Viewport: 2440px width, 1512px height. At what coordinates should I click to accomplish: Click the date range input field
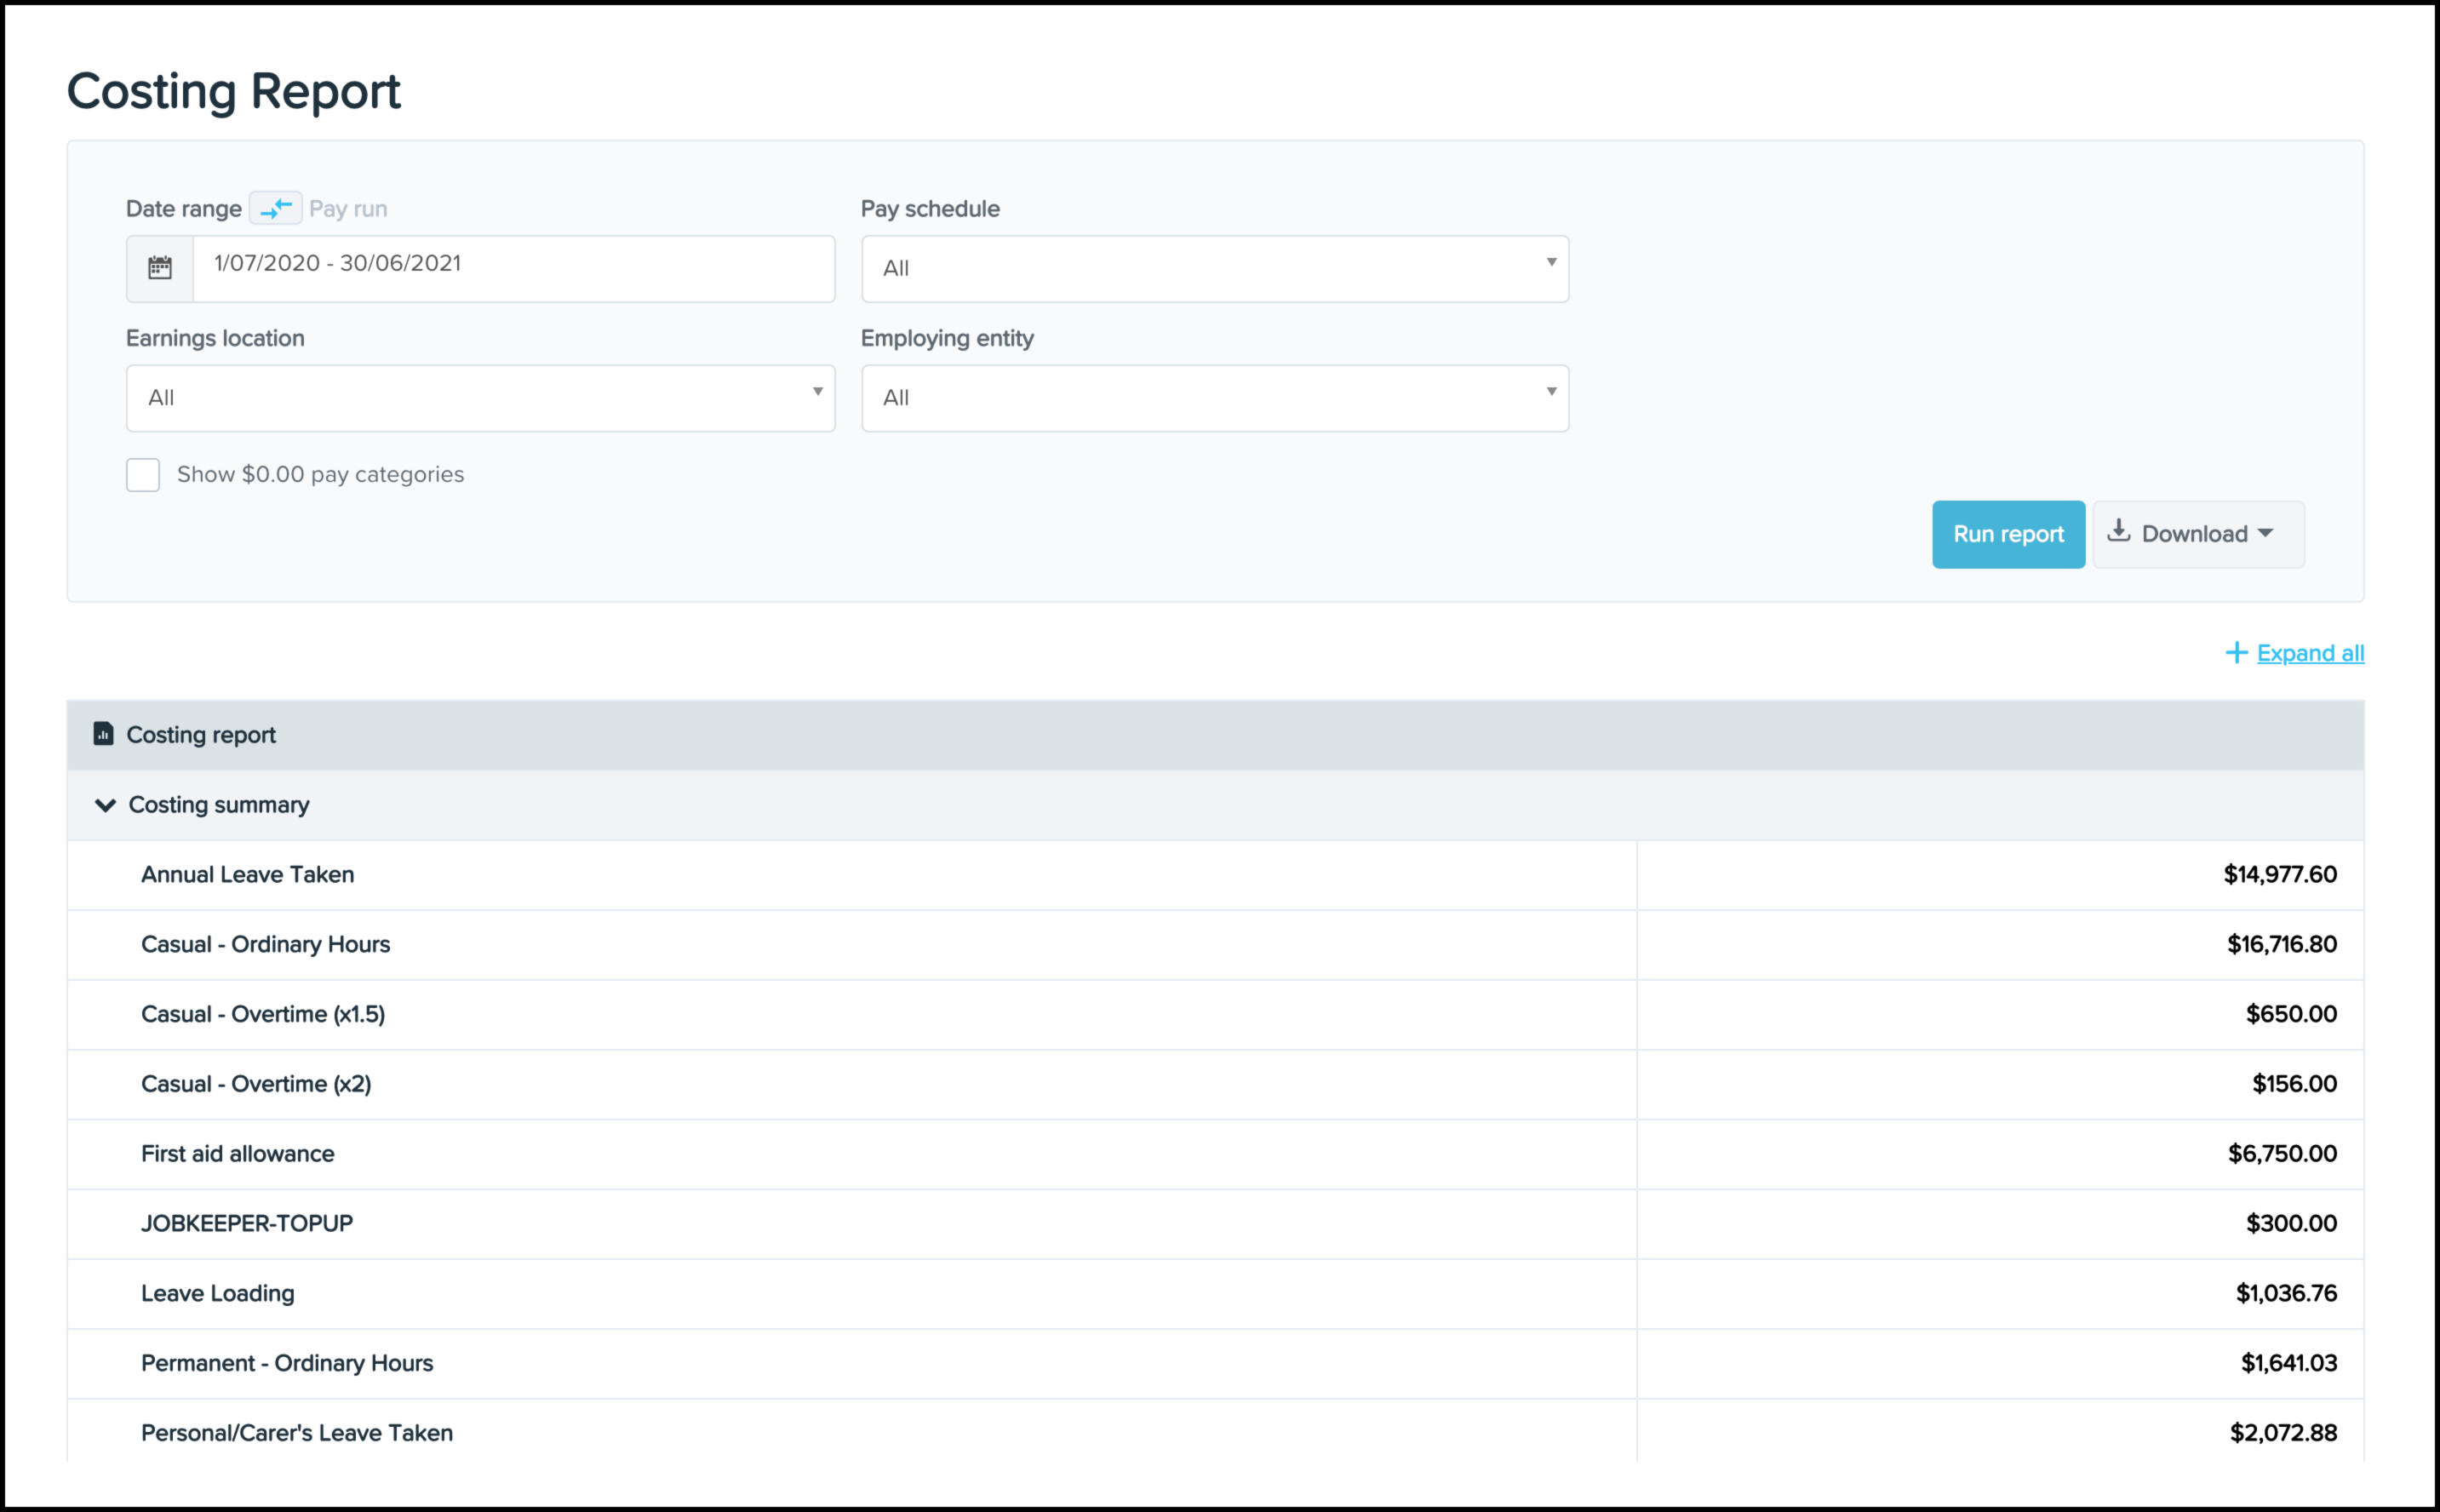(512, 268)
